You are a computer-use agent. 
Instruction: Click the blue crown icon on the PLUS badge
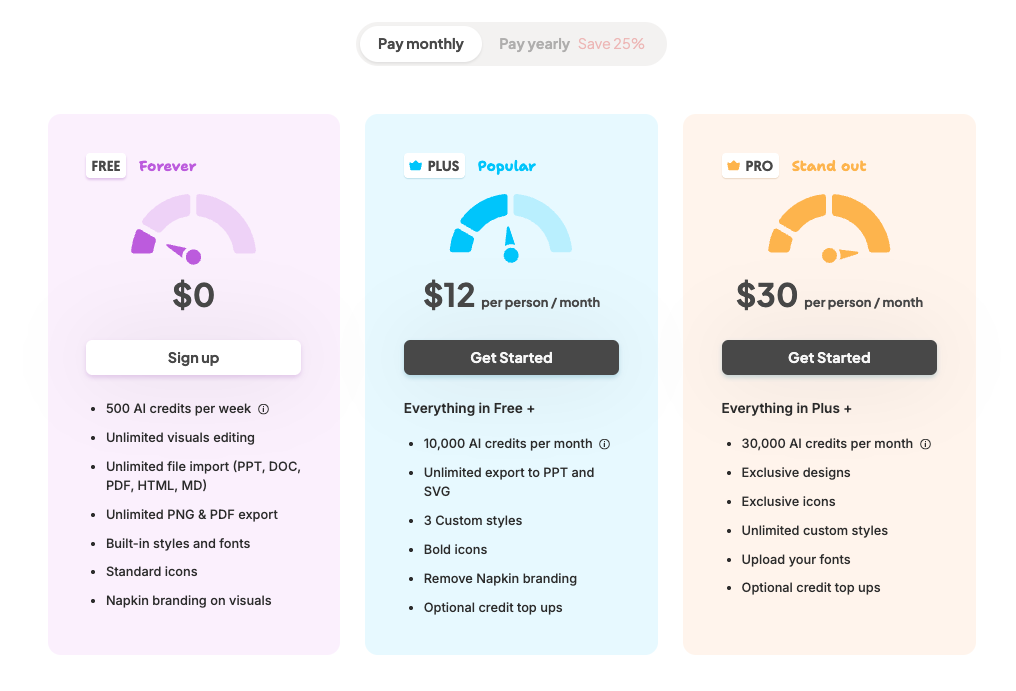click(416, 166)
